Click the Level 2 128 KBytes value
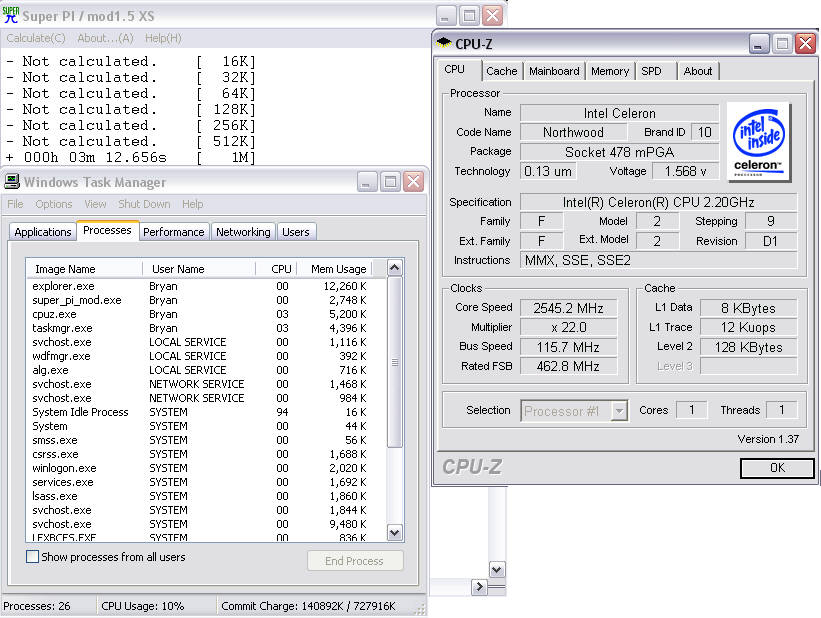The width and height of the screenshot is (821, 618). click(x=748, y=347)
